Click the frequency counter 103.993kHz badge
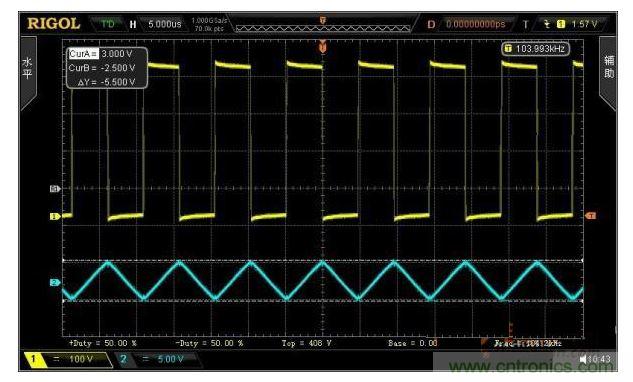This screenshot has height=382, width=633. tap(536, 49)
